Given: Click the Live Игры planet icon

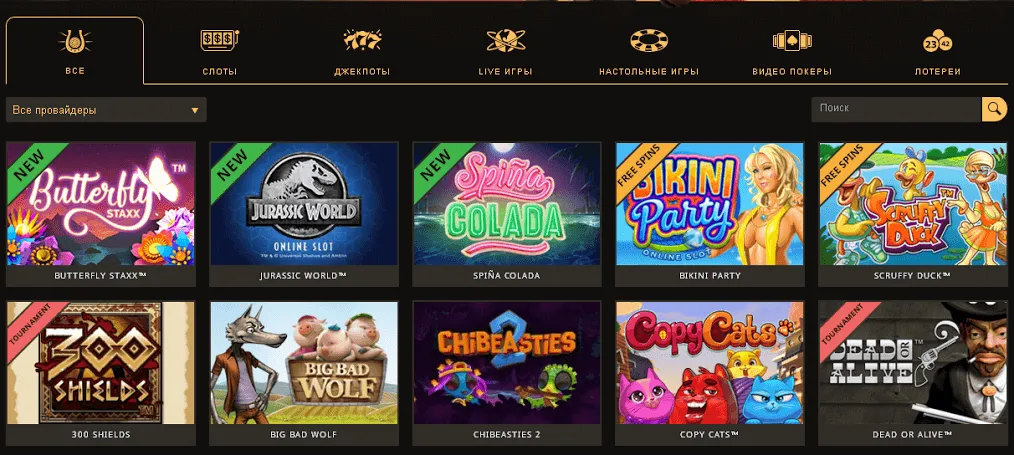Looking at the screenshot, I should pyautogui.click(x=506, y=41).
